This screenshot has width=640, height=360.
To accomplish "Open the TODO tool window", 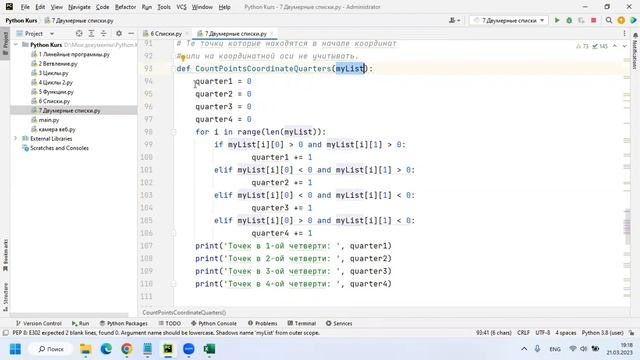I will click(169, 323).
